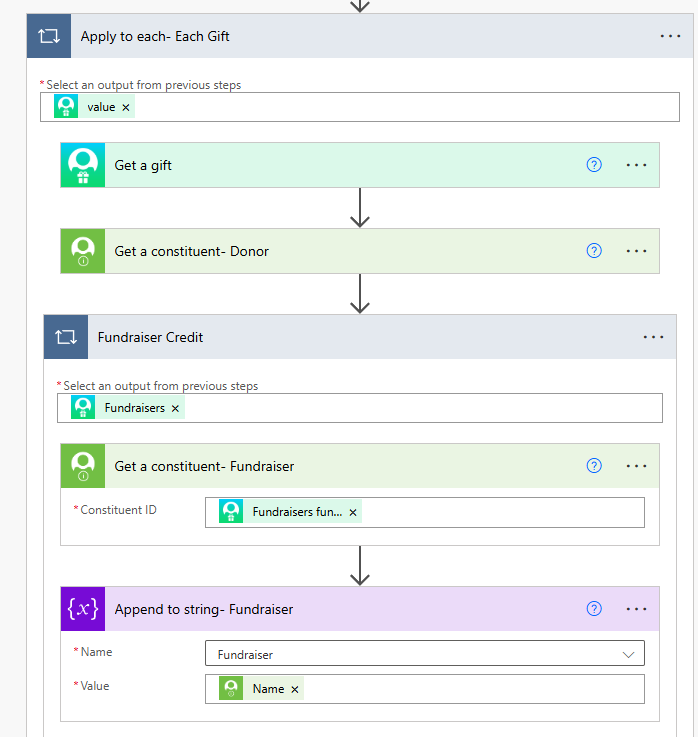
Task: Open the Fundraiser Credit ellipsis menu
Action: point(653,337)
